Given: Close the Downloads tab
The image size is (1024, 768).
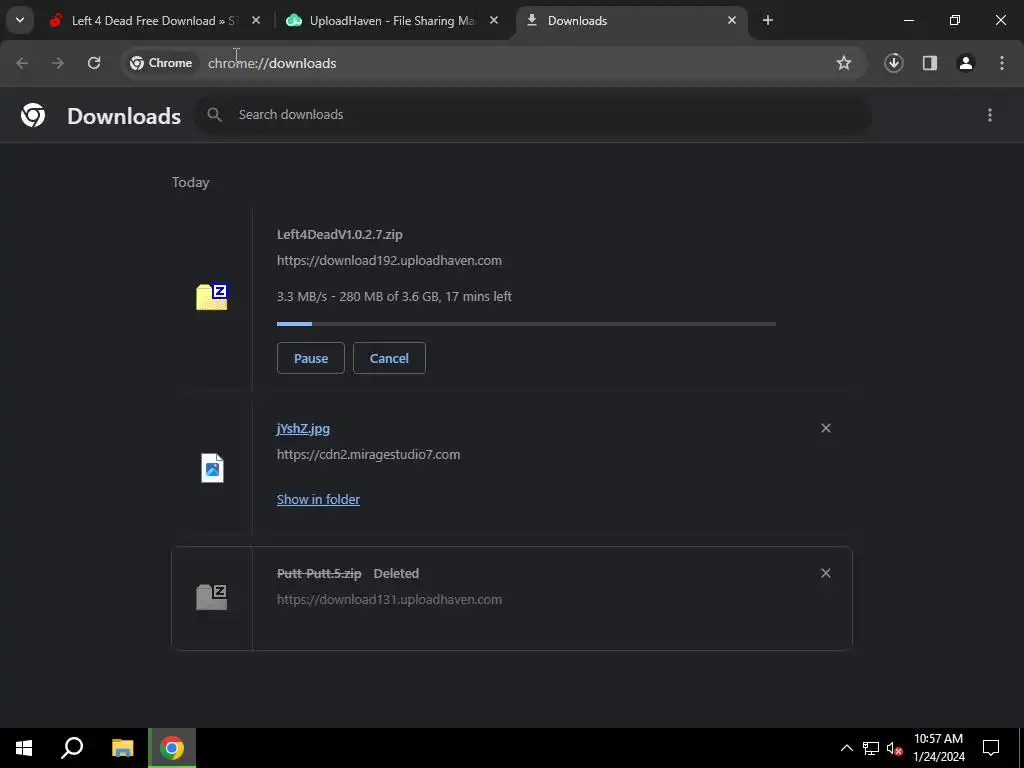Looking at the screenshot, I should click(x=732, y=21).
